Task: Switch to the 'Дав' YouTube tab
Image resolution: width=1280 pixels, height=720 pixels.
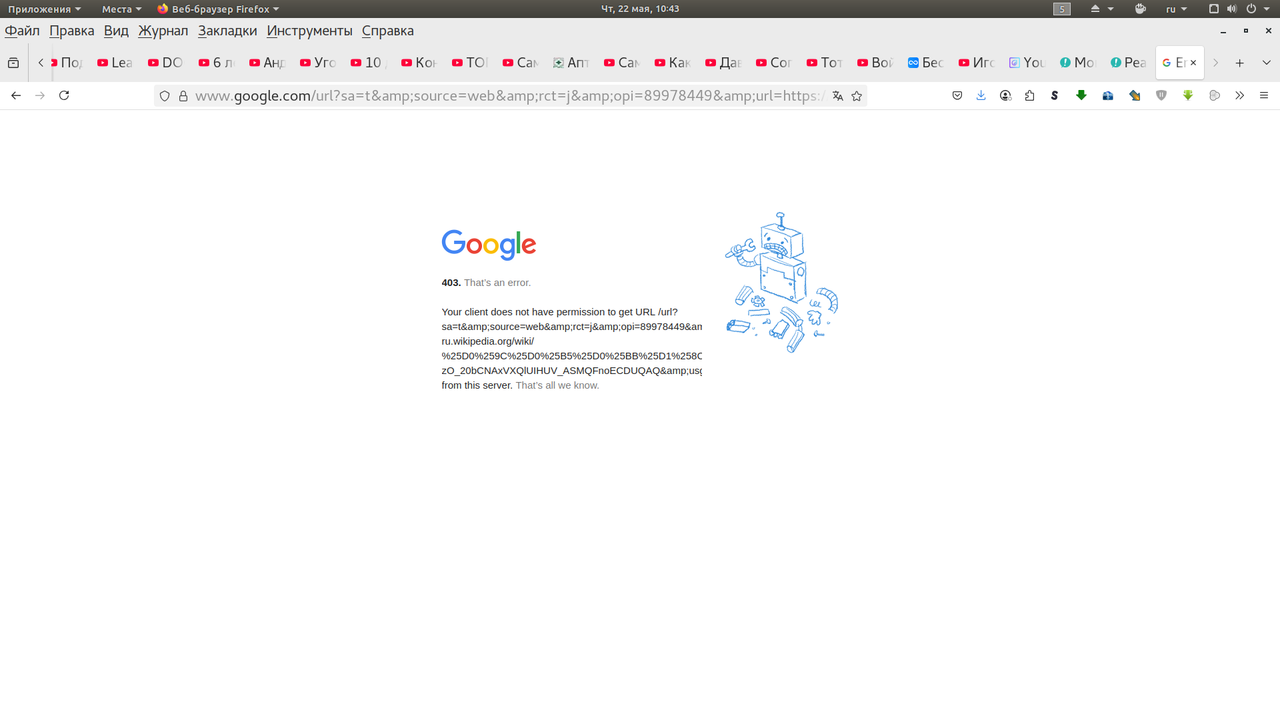Action: pyautogui.click(x=724, y=62)
